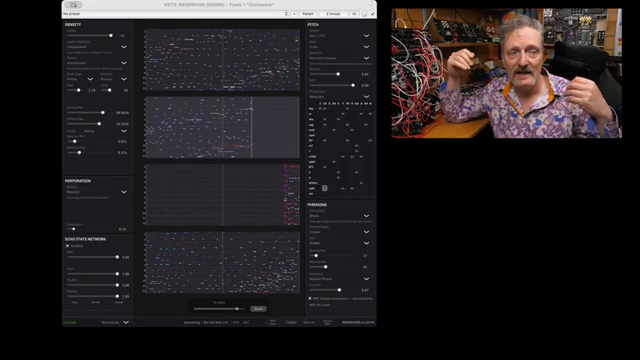Click the 2 in/out routing button
The width and height of the screenshot is (640, 360).
pos(333,14)
